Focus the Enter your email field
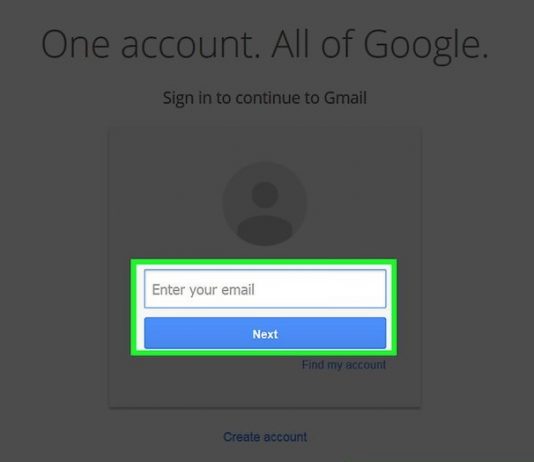 click(x=265, y=289)
